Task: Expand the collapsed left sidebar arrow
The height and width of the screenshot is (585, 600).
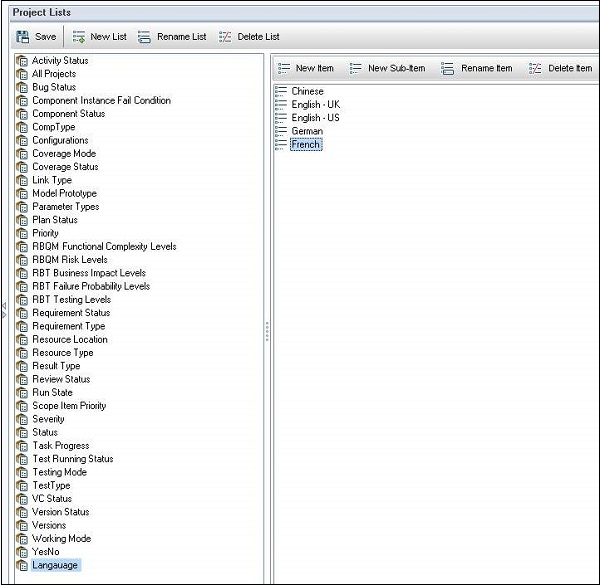Action: [x=4, y=311]
